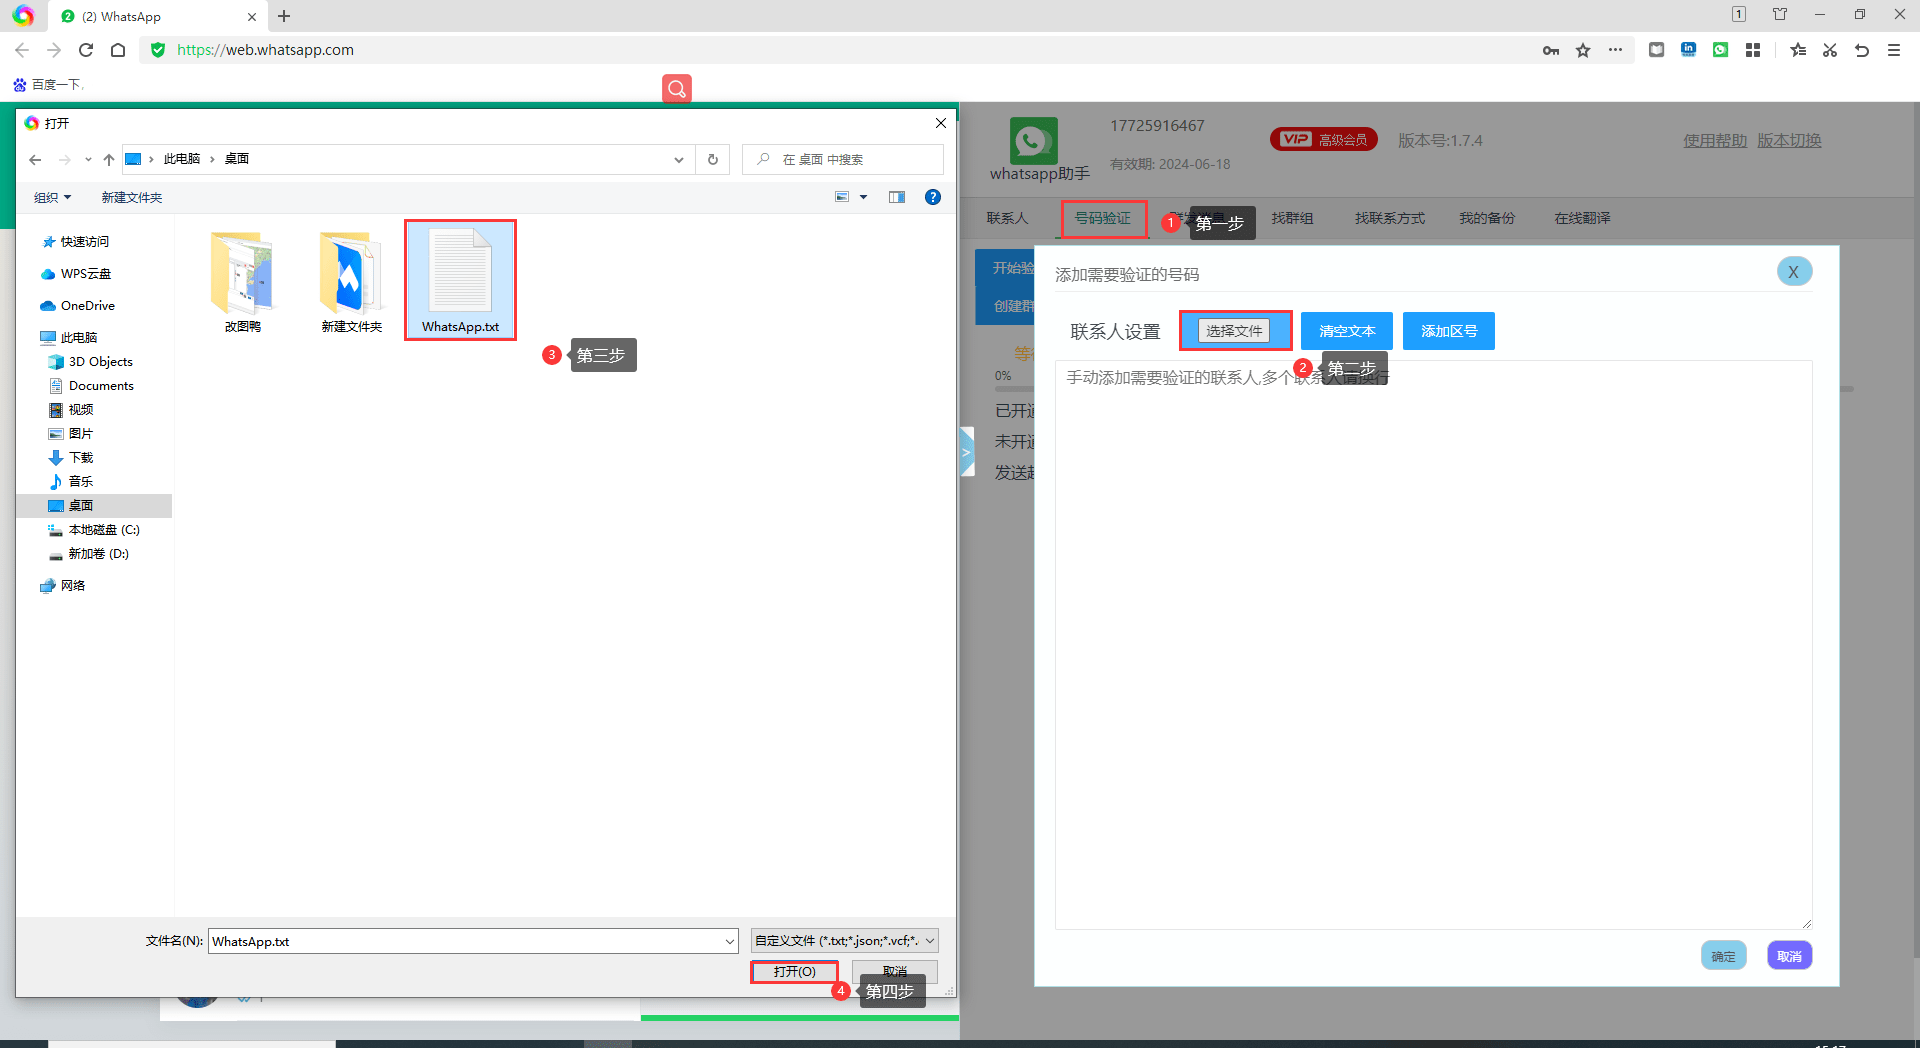1920x1048 pixels.
Task: Select 本地磁盘 (C:) drive
Action: (94, 530)
